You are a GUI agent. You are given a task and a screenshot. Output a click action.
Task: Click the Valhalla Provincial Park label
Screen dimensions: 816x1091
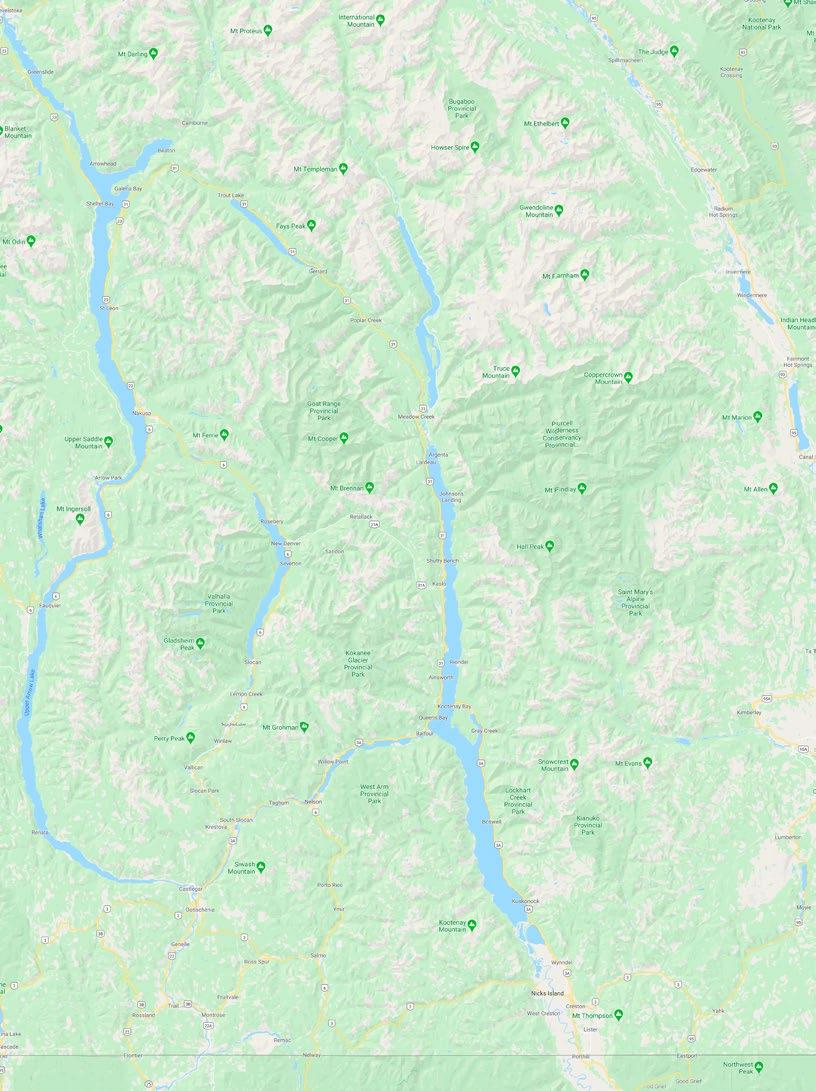point(219,603)
